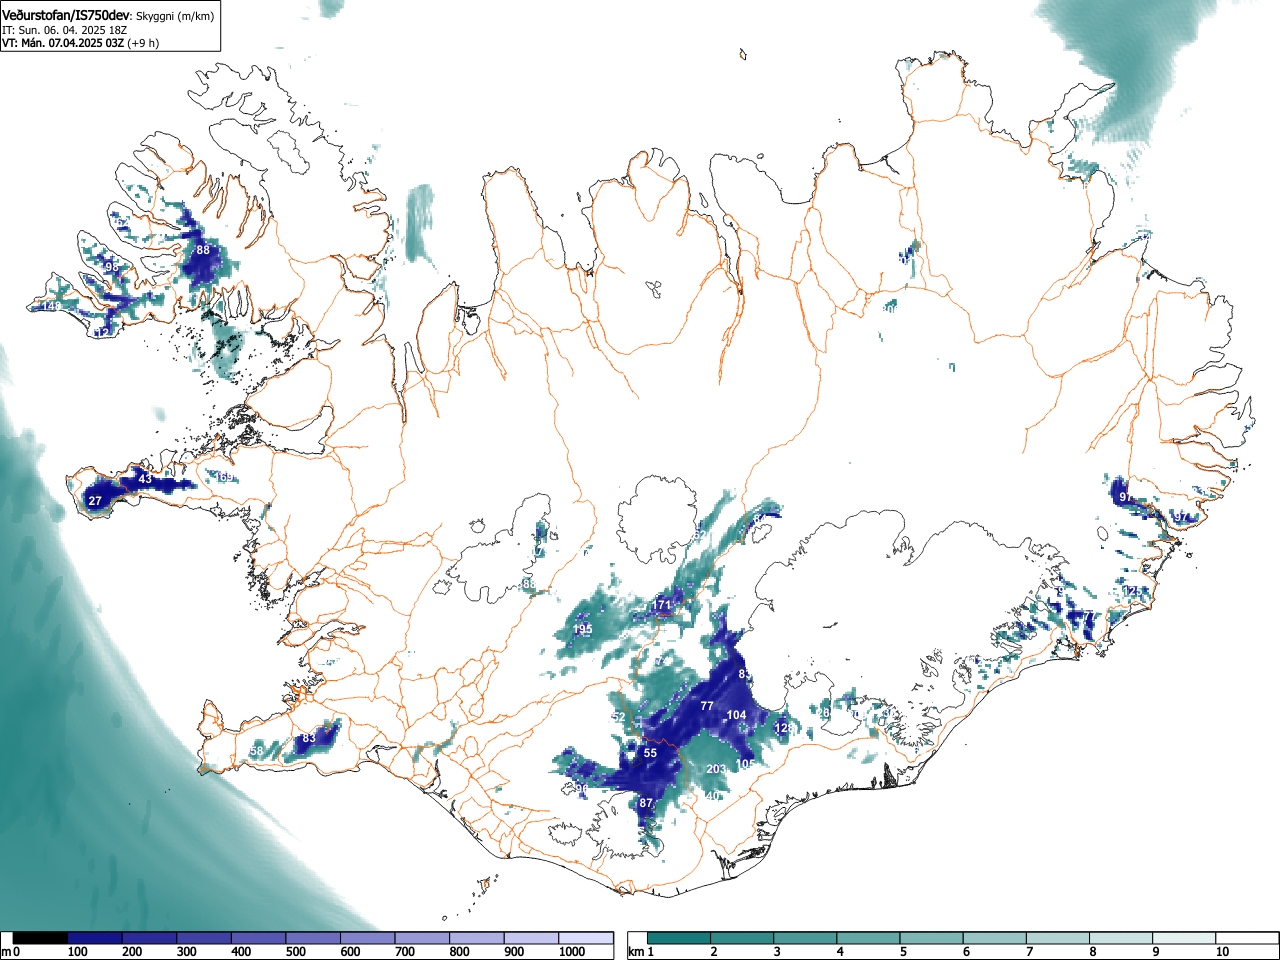
Task: Click the dark blue 100–200 m legend swatch
Action: 95,938
